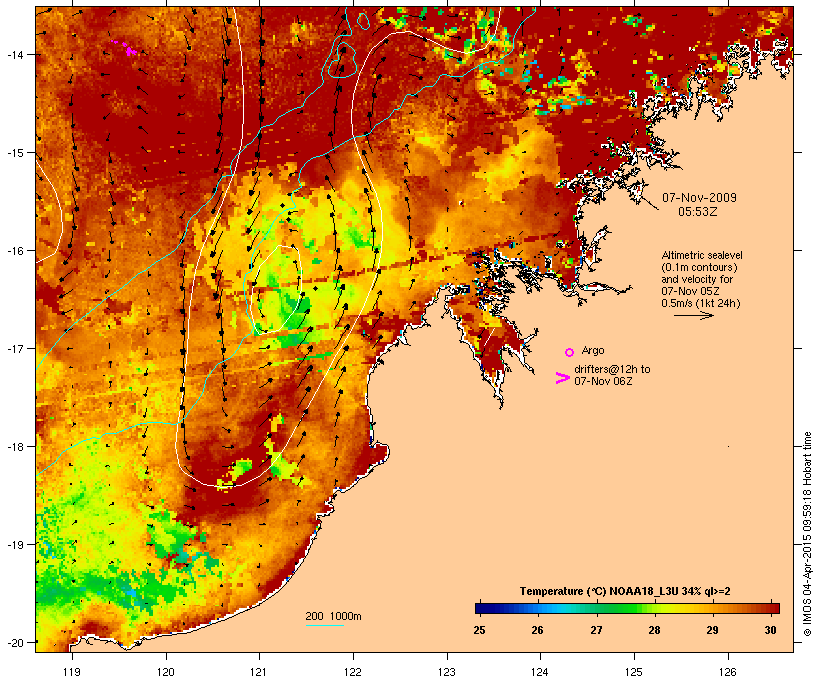Click latitude axis label -14

coord(14,54)
